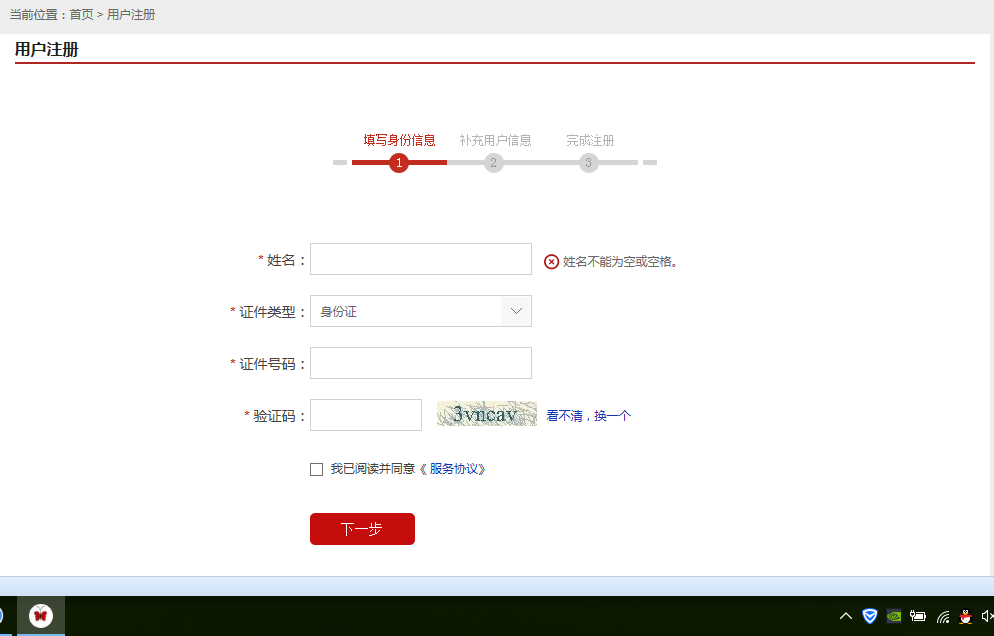The width and height of the screenshot is (994, 636).
Task: Expand hidden tray icons with the chevron
Action: point(846,616)
